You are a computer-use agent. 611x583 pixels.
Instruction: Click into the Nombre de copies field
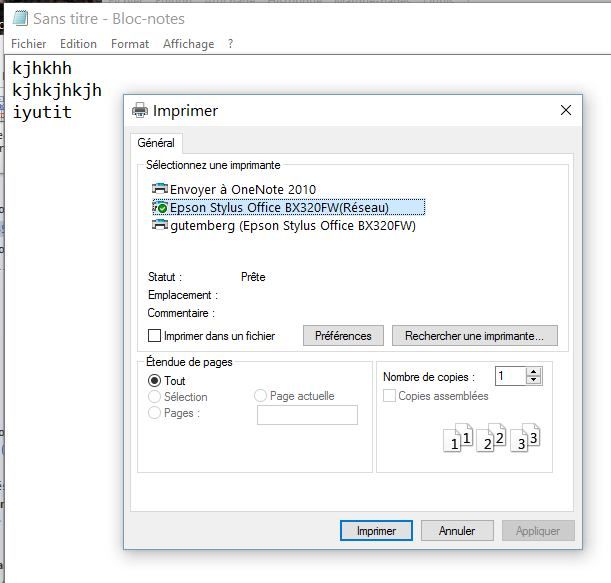[510, 376]
